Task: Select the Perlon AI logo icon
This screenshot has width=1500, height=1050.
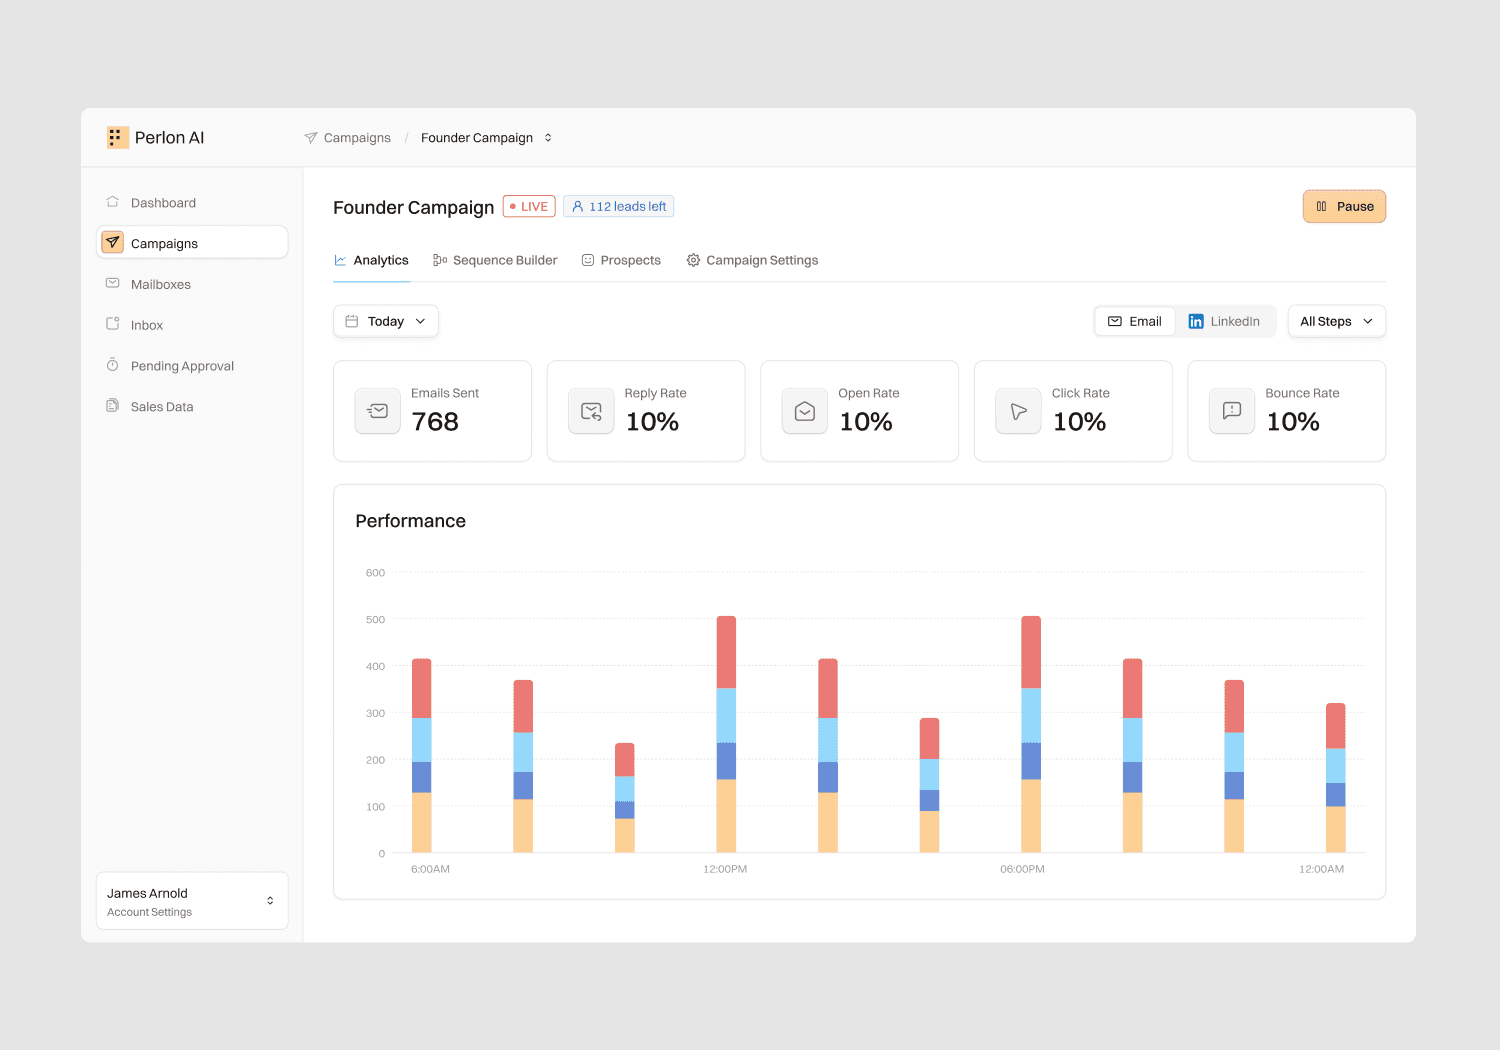Action: coord(117,137)
